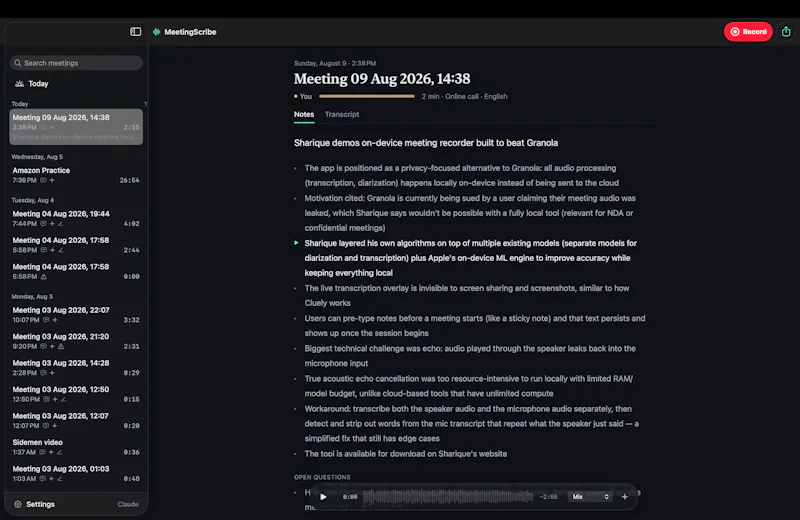This screenshot has width=800, height=520.
Task: Select Meeting 09 Aug 2026, 14:38 in sidebar
Action: point(76,127)
